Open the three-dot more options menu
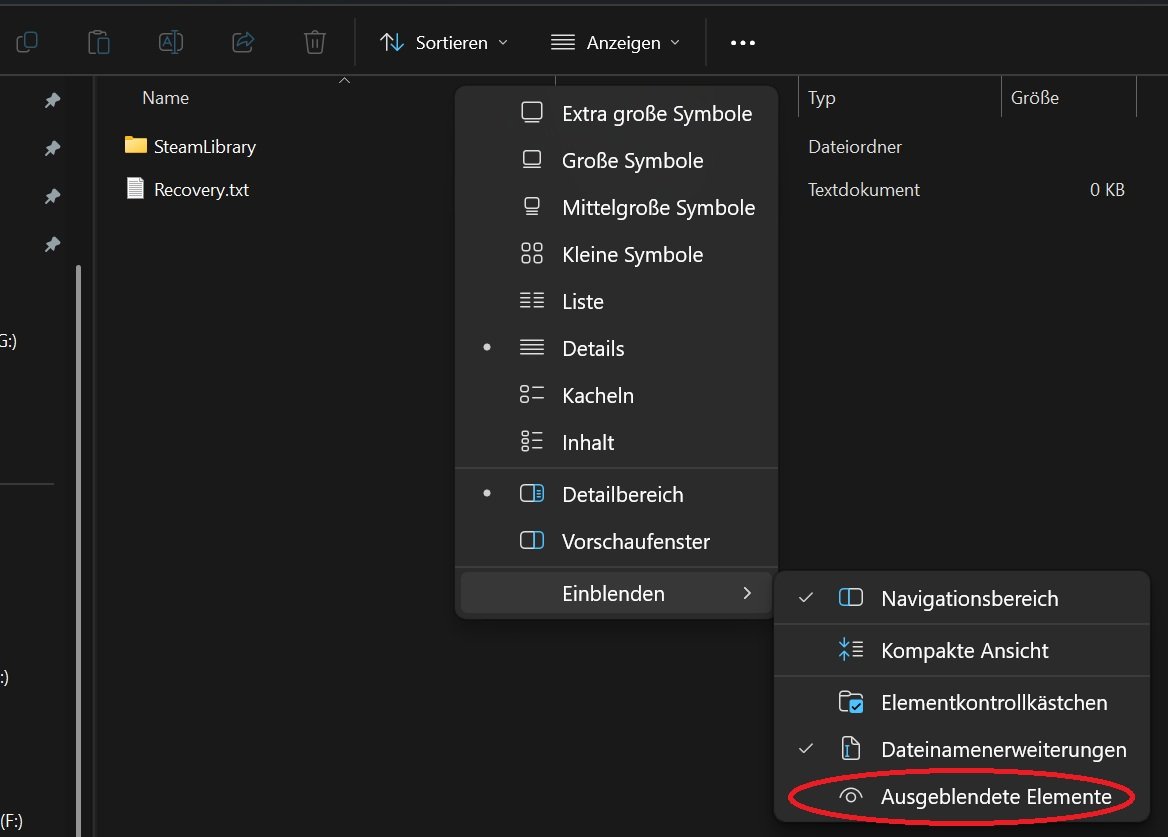1168x837 pixels. [x=742, y=43]
